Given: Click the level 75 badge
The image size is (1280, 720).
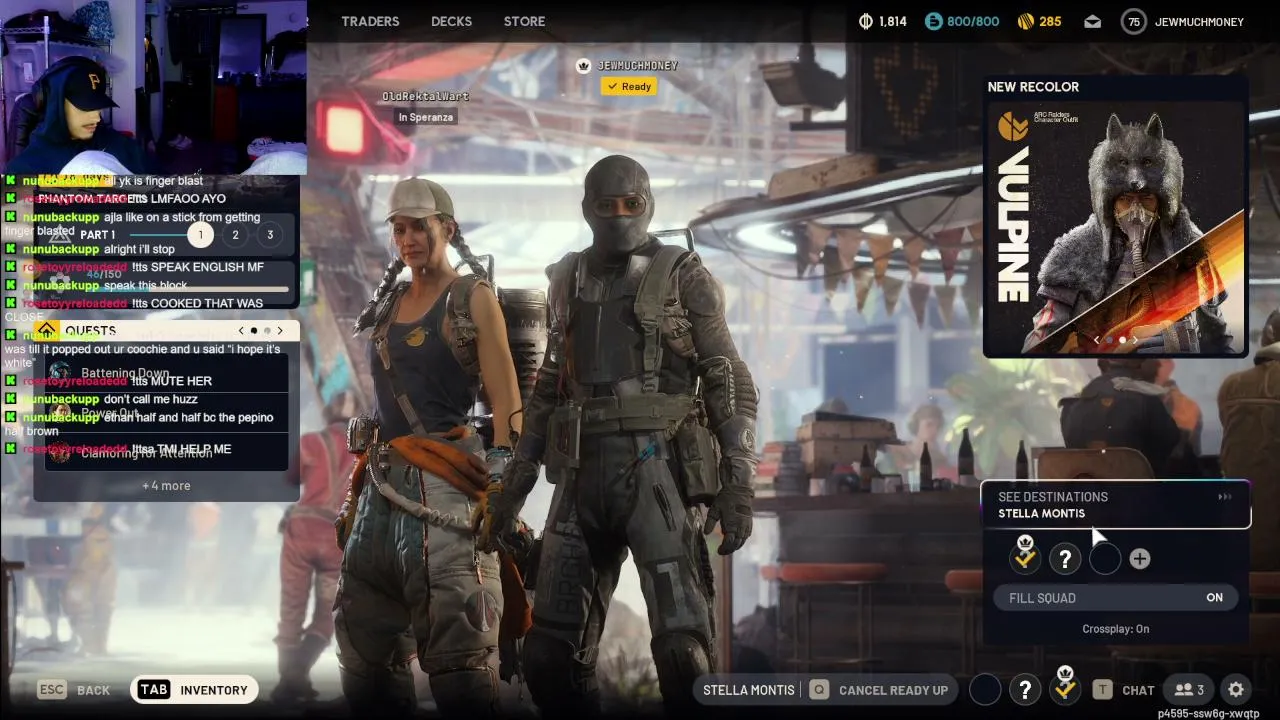Looking at the screenshot, I should (x=1133, y=21).
